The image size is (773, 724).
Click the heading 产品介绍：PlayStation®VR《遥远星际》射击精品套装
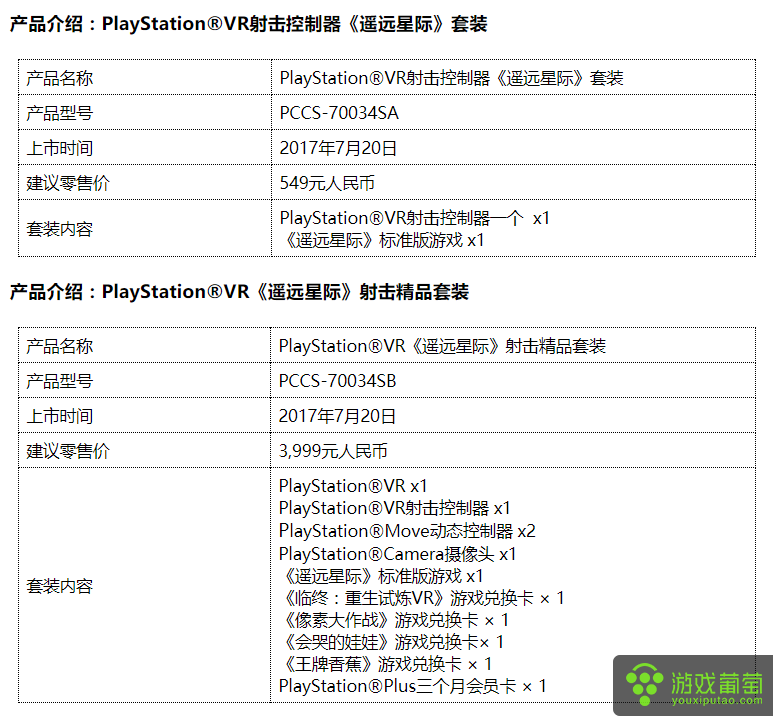point(240,292)
